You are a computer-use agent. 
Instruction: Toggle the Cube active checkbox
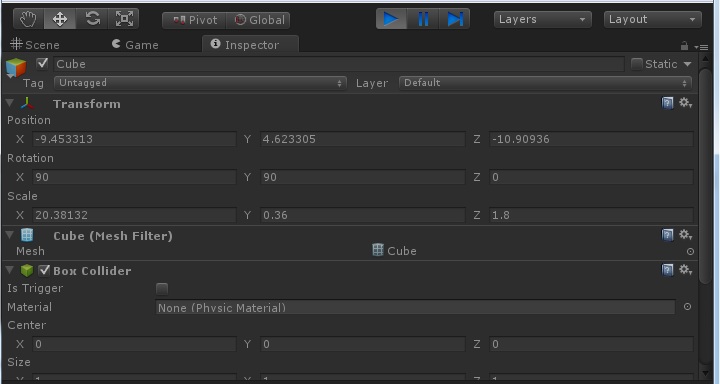coord(42,63)
